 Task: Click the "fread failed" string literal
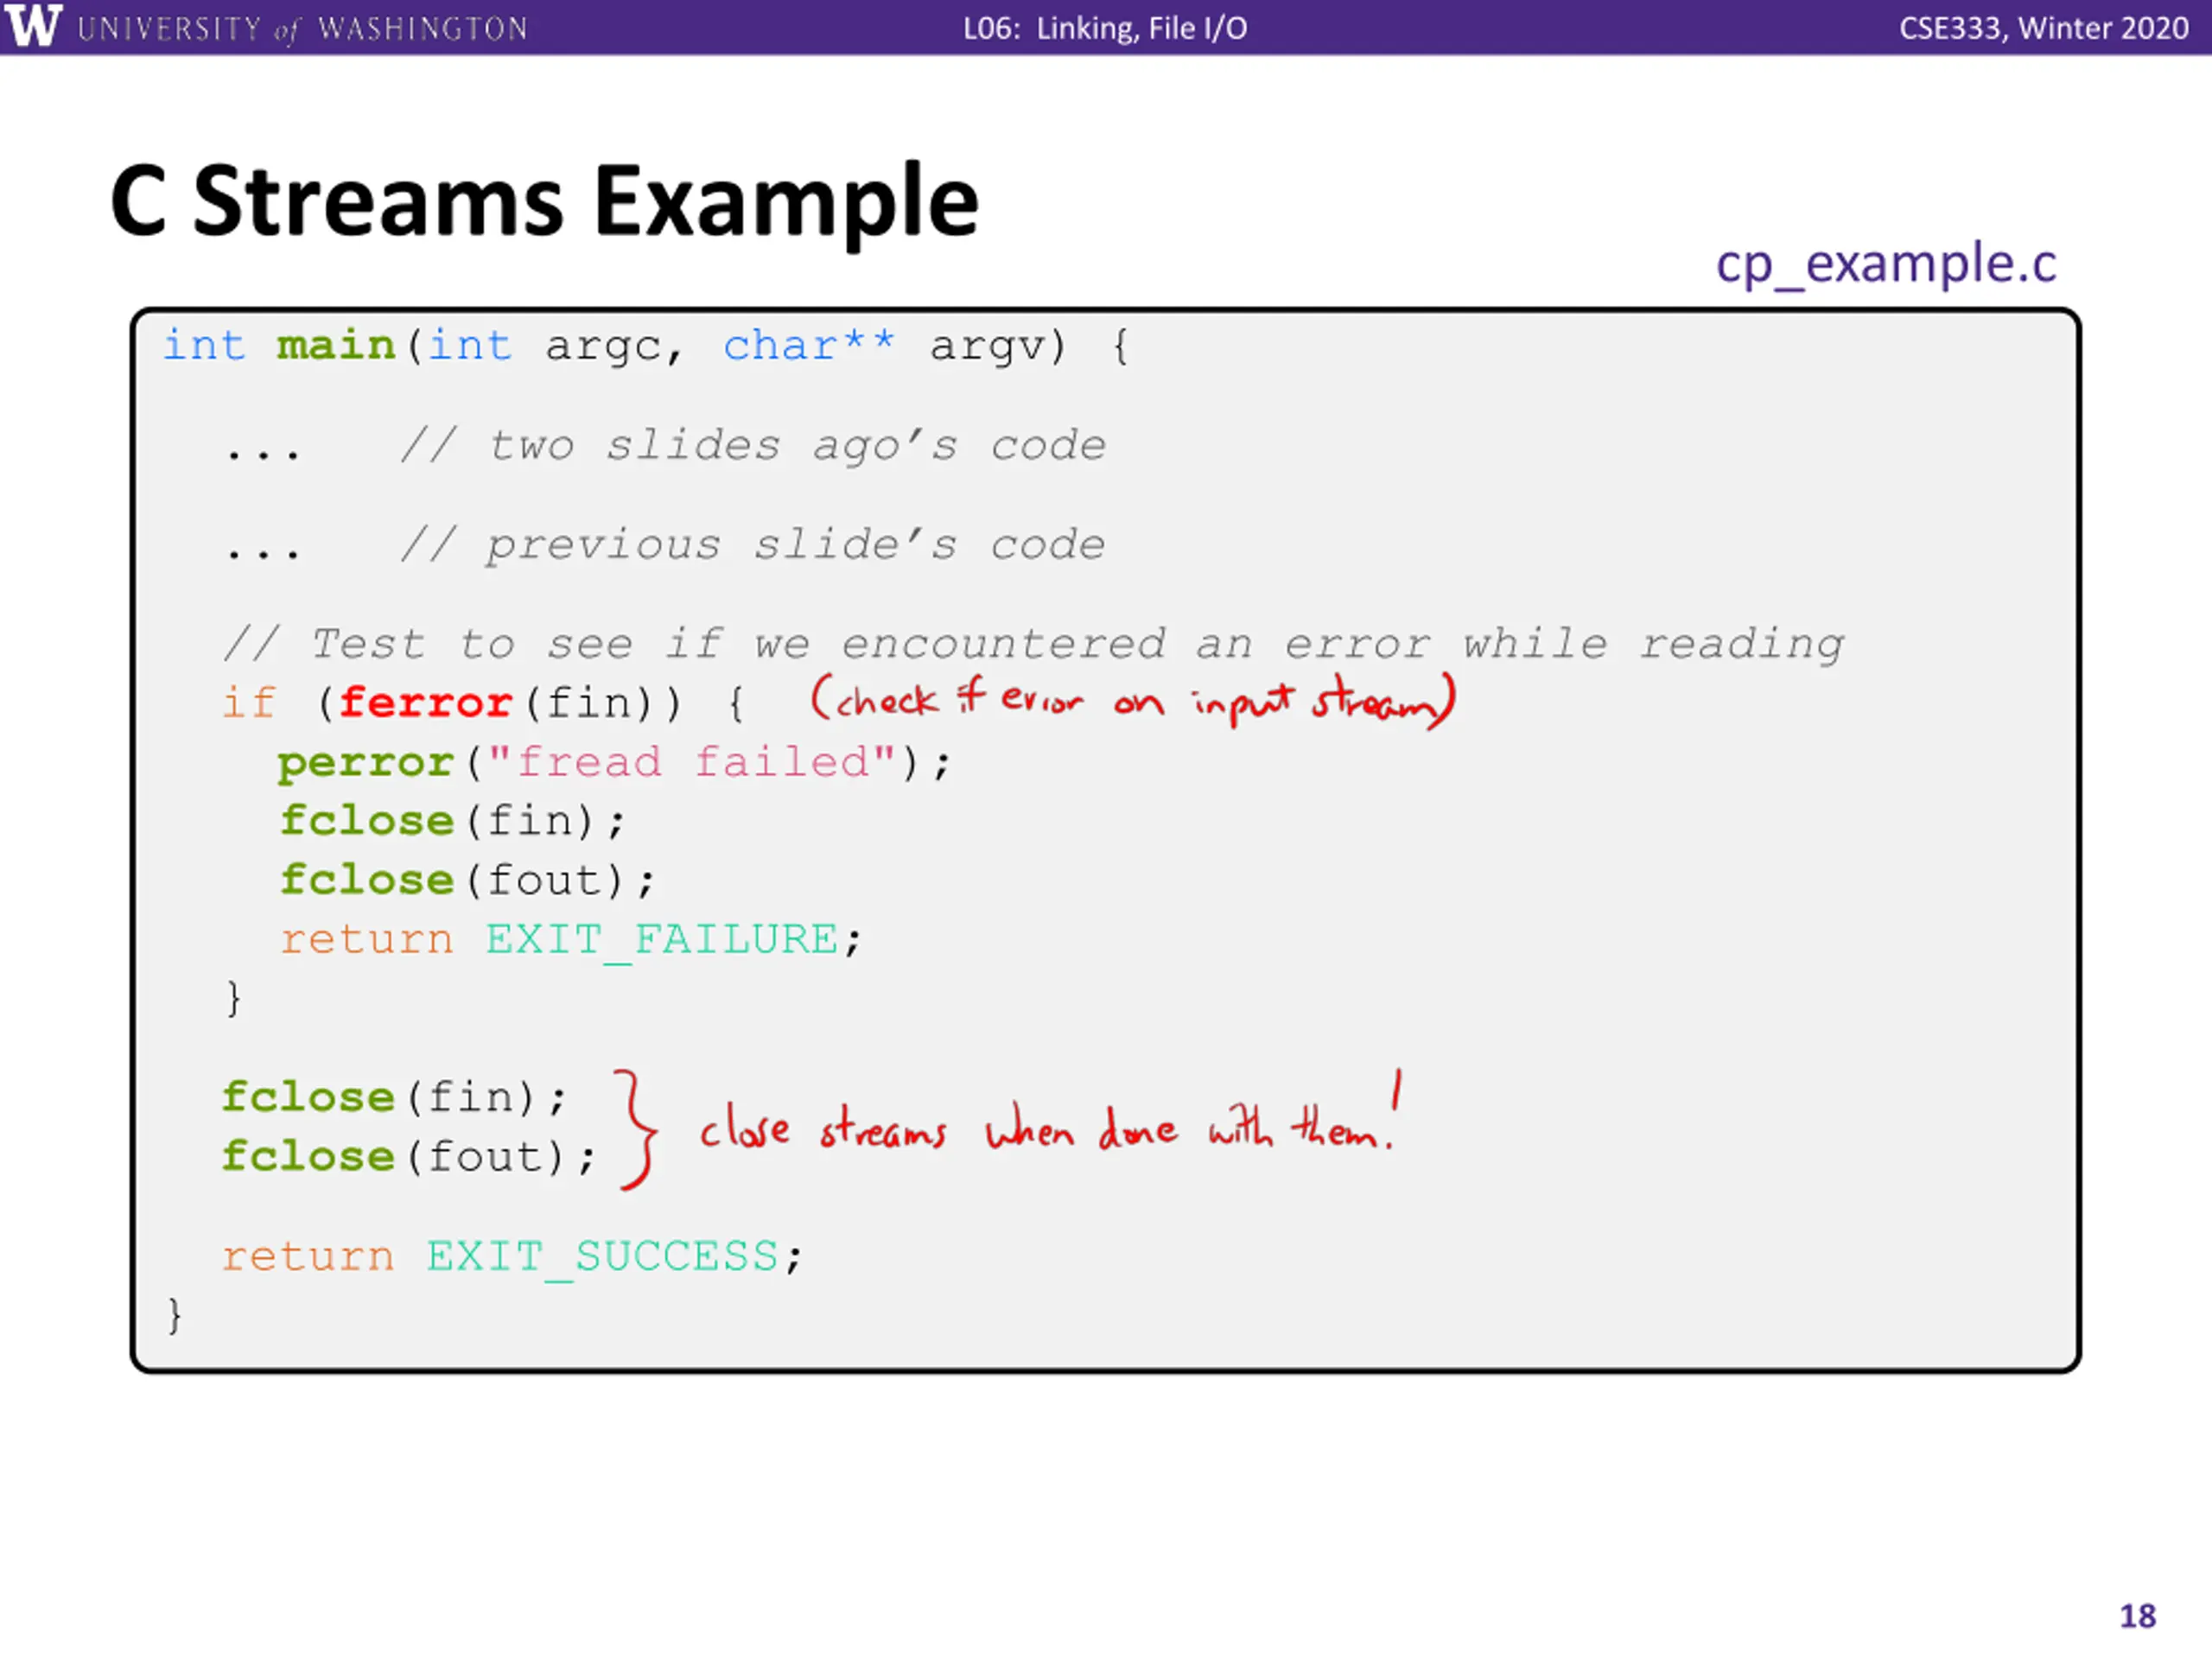click(691, 762)
